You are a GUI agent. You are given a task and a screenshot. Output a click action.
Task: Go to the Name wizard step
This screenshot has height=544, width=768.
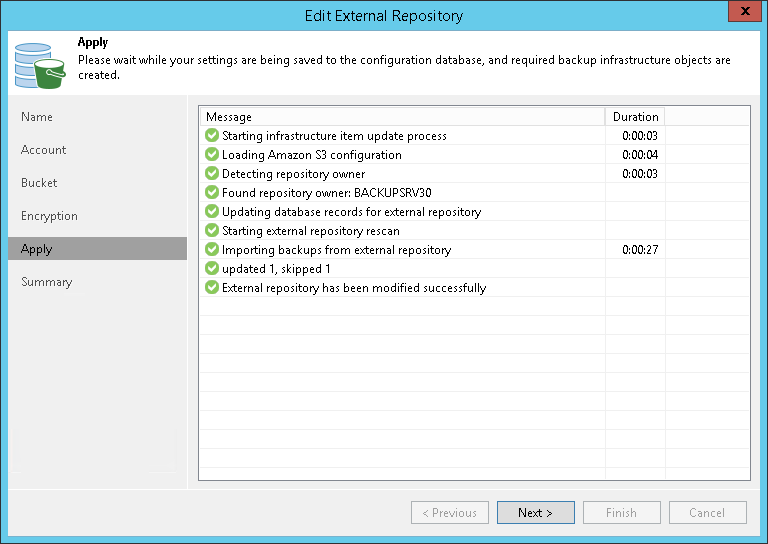tap(37, 117)
